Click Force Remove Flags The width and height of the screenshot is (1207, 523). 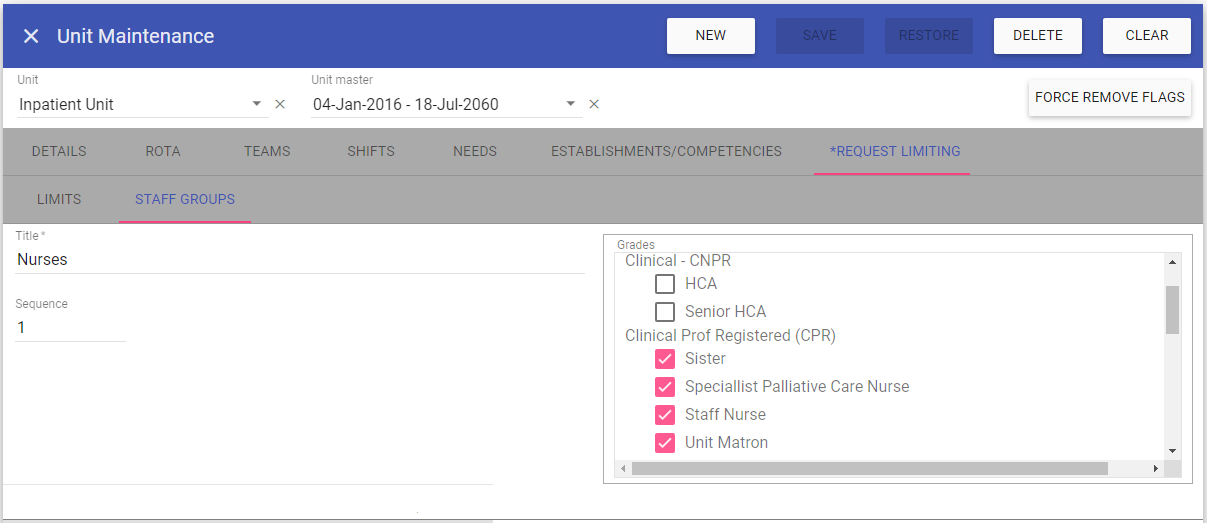(1109, 98)
